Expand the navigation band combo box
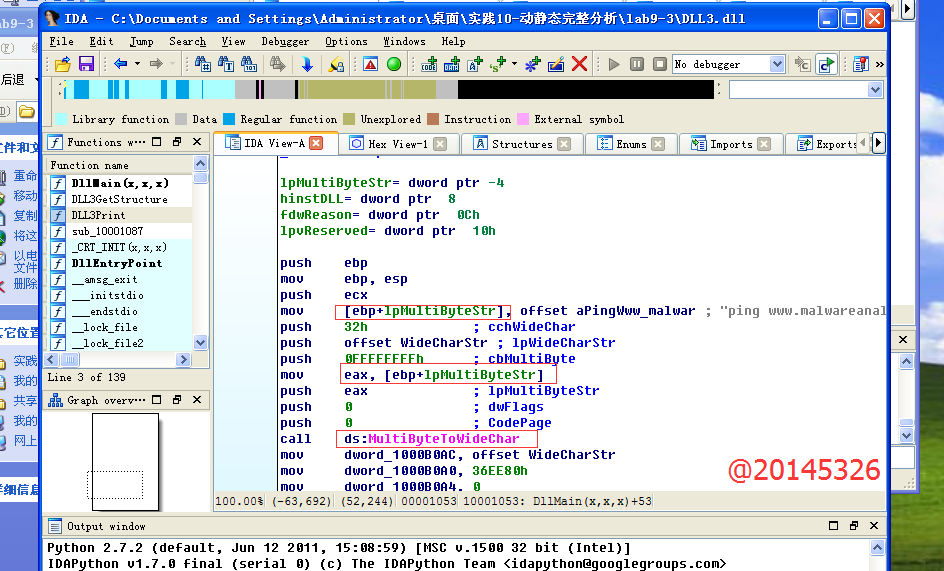 click(875, 90)
